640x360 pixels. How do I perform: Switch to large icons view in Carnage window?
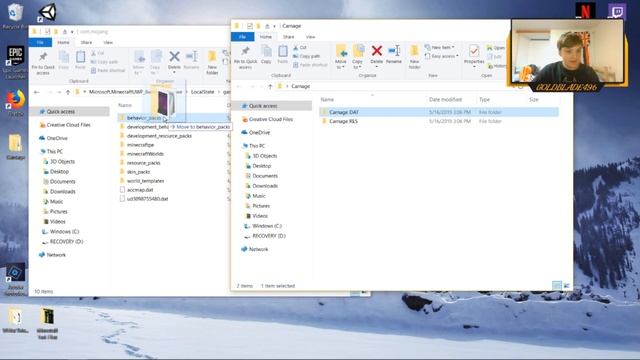(567, 286)
